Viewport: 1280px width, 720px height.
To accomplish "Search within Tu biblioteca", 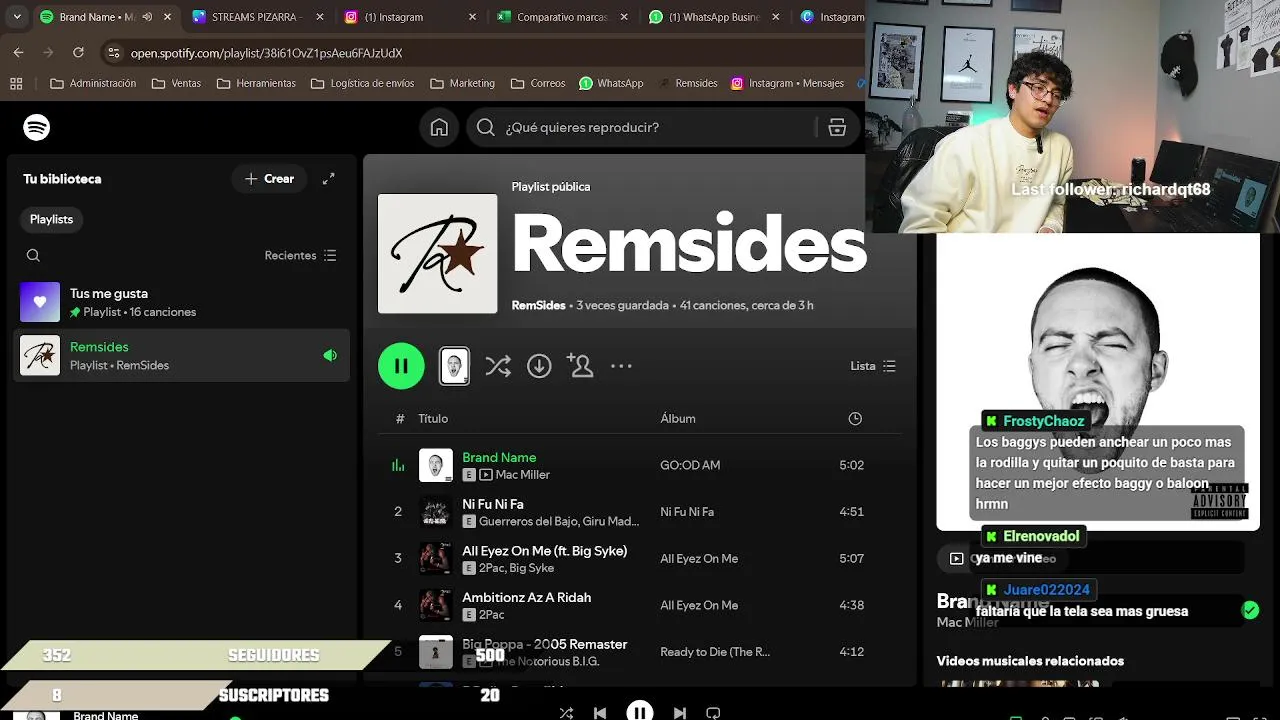I will [x=33, y=255].
